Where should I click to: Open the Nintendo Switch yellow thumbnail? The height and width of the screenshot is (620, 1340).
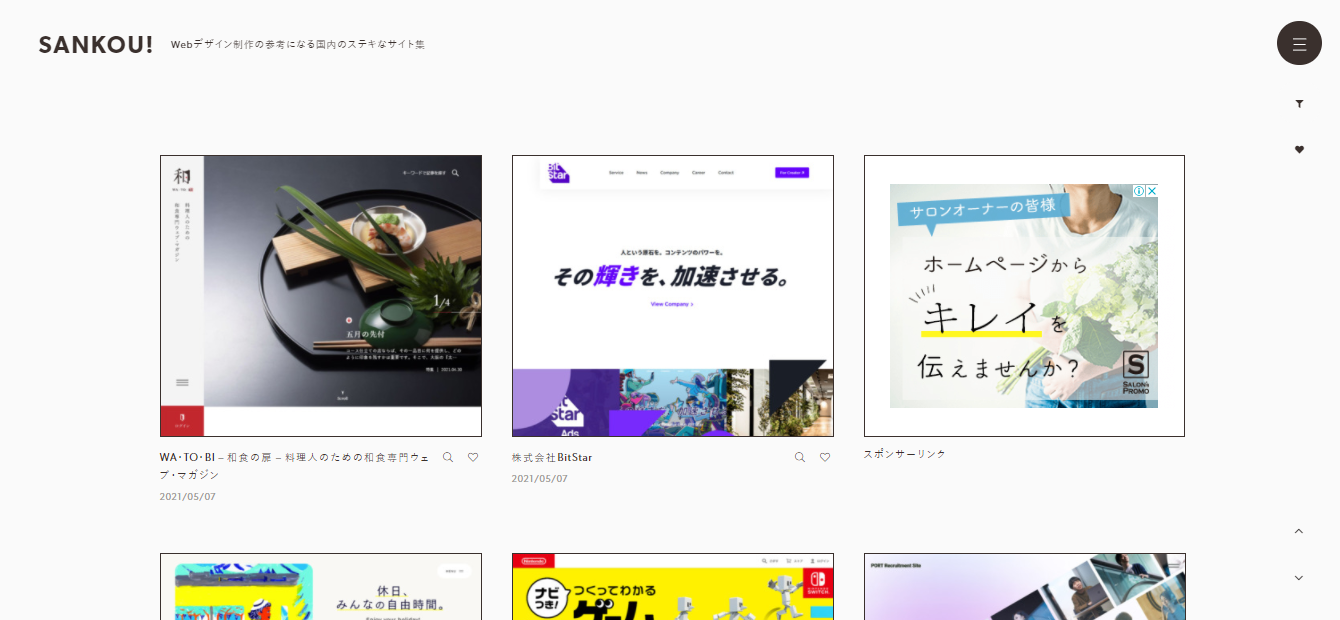672,587
